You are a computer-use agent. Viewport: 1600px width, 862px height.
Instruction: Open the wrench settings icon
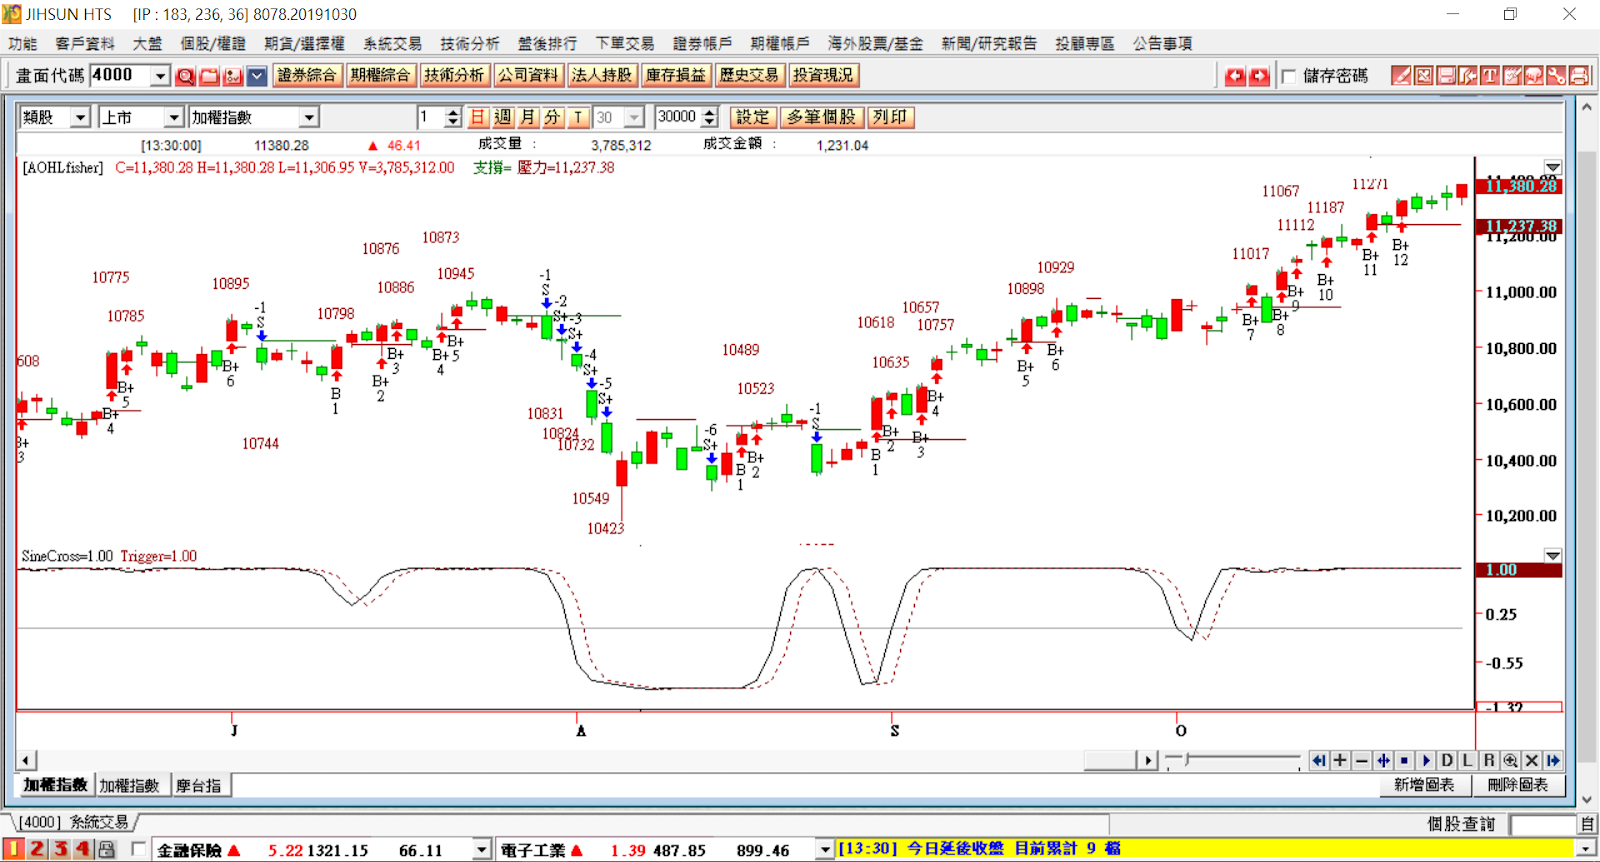pos(1556,76)
